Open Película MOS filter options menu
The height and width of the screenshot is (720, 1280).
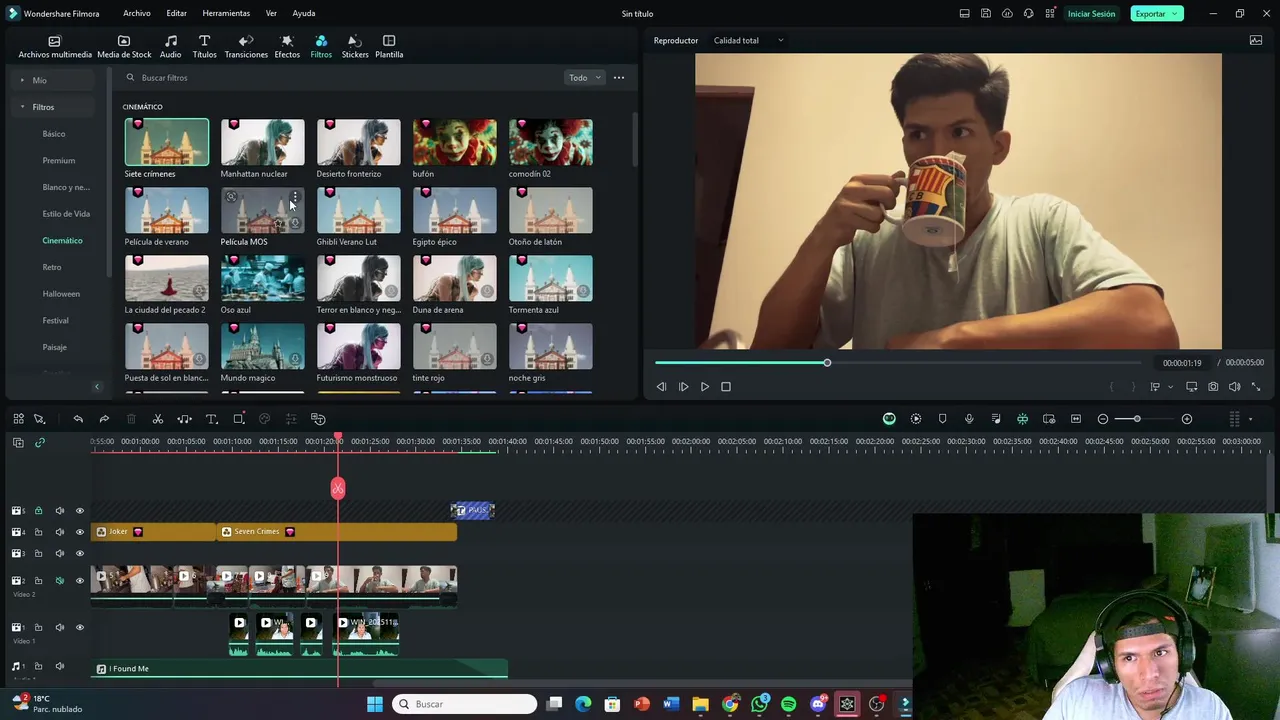point(295,197)
